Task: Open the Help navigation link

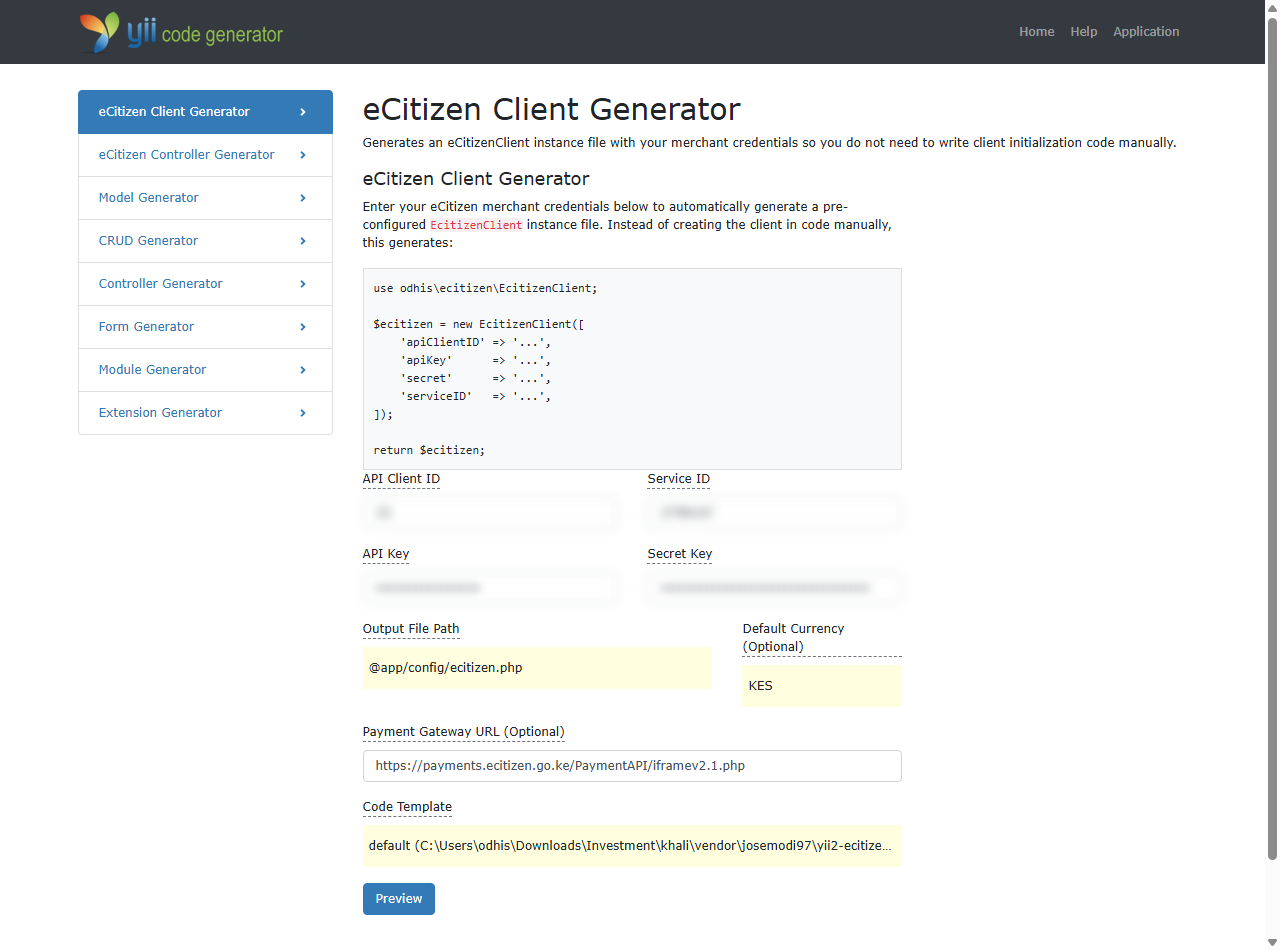Action: point(1083,32)
